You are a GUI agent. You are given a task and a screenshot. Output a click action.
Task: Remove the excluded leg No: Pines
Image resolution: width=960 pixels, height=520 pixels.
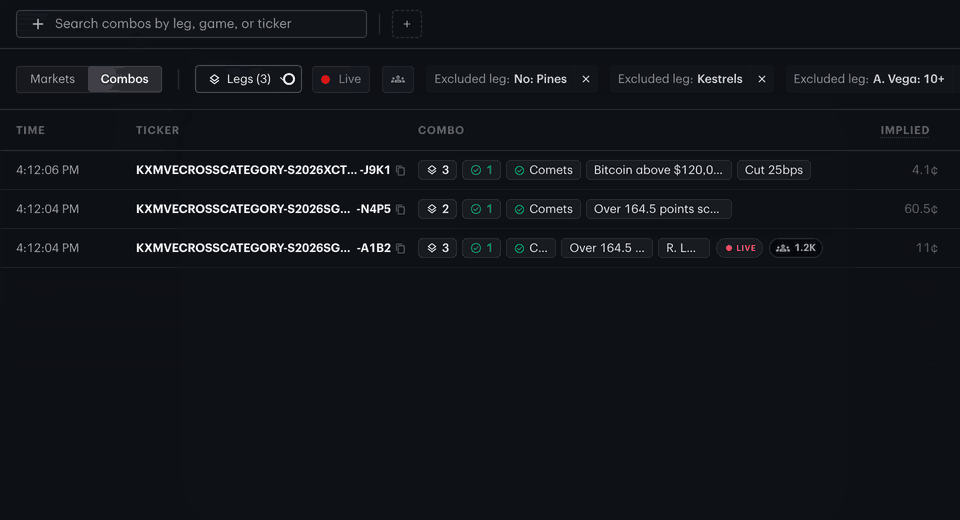586,79
